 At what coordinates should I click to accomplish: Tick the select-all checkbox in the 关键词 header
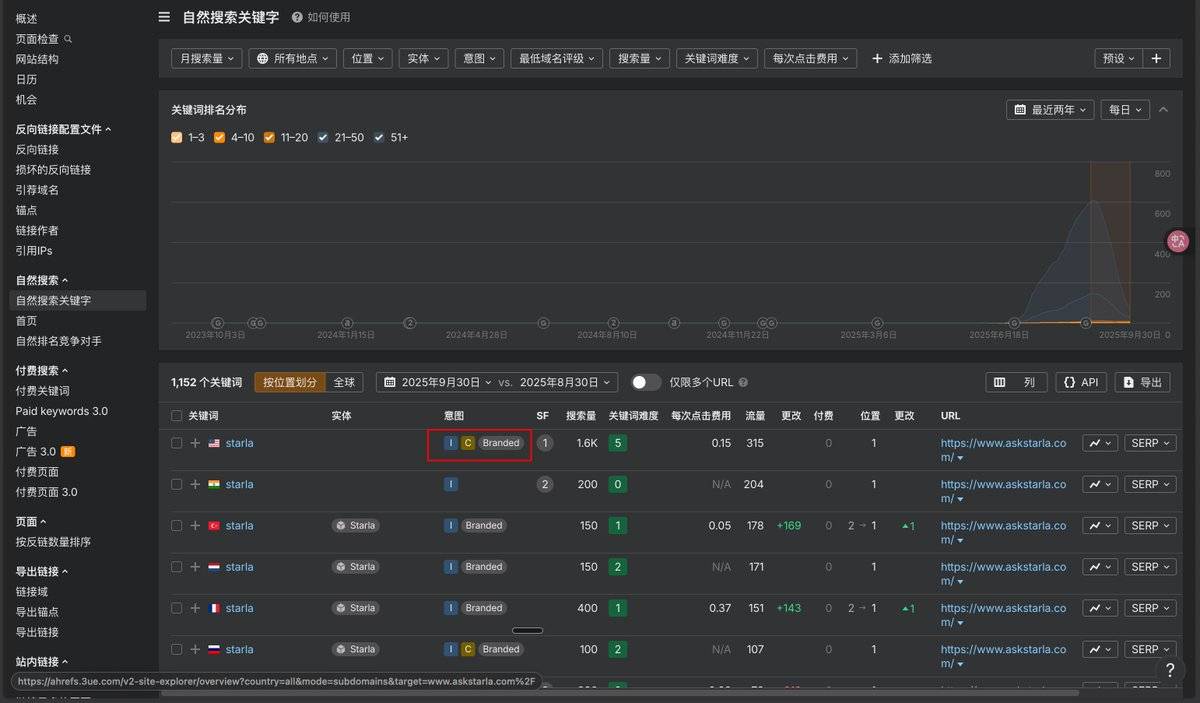coord(177,415)
